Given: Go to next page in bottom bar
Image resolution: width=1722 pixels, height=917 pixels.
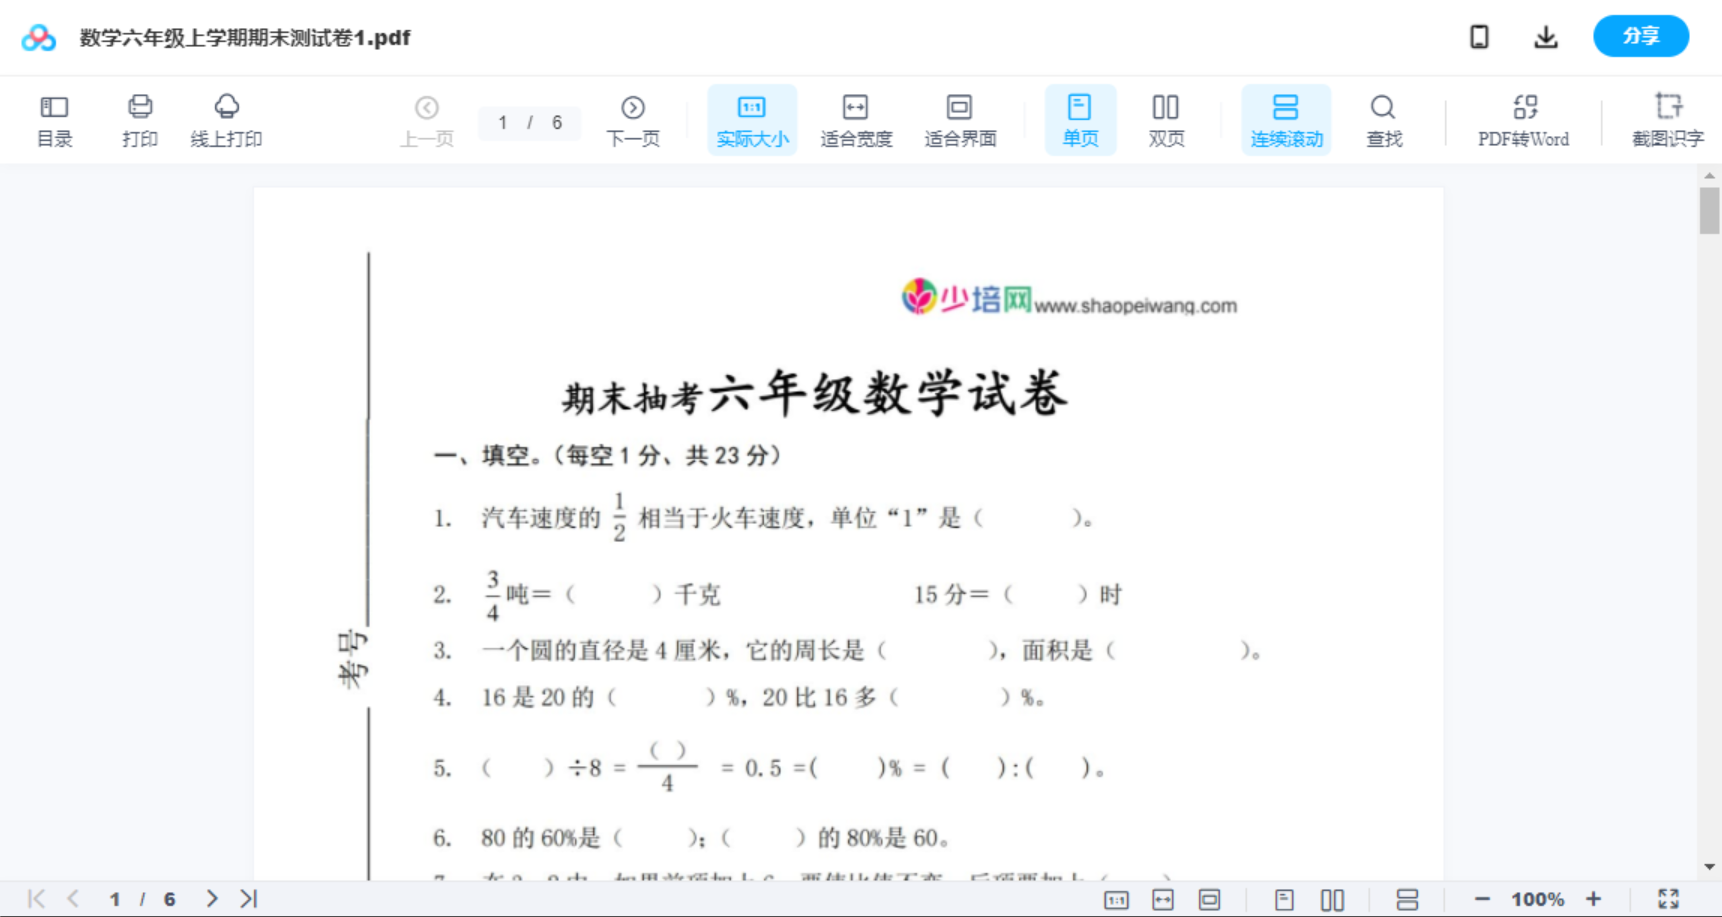Looking at the screenshot, I should [211, 899].
